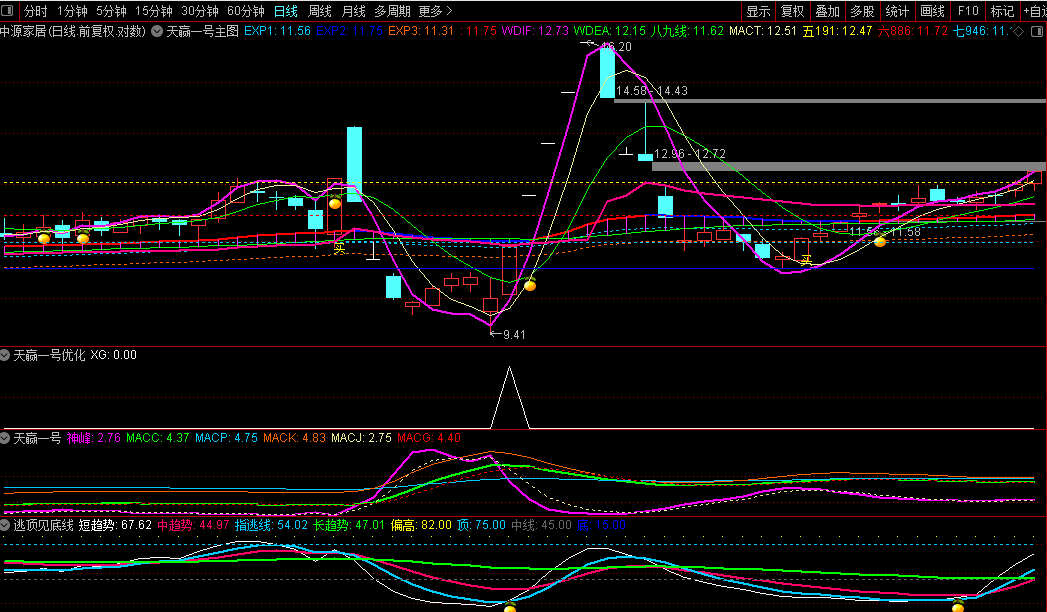
Task: Toggle the 复权 price adjustment option
Action: [x=792, y=11]
